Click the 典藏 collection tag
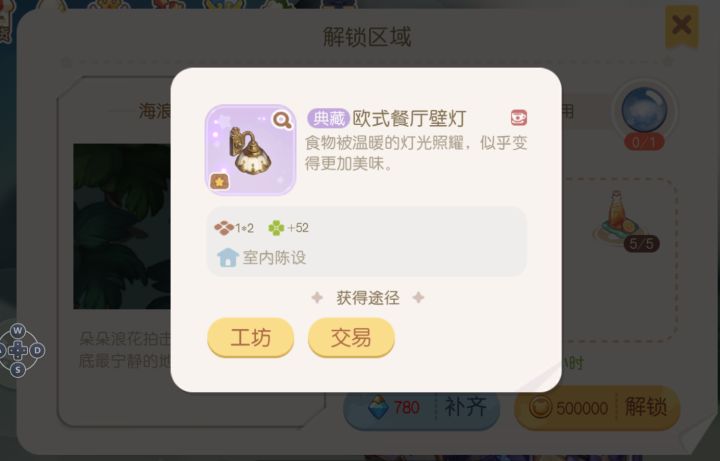Screen dimensions: 720x461 (328, 118)
